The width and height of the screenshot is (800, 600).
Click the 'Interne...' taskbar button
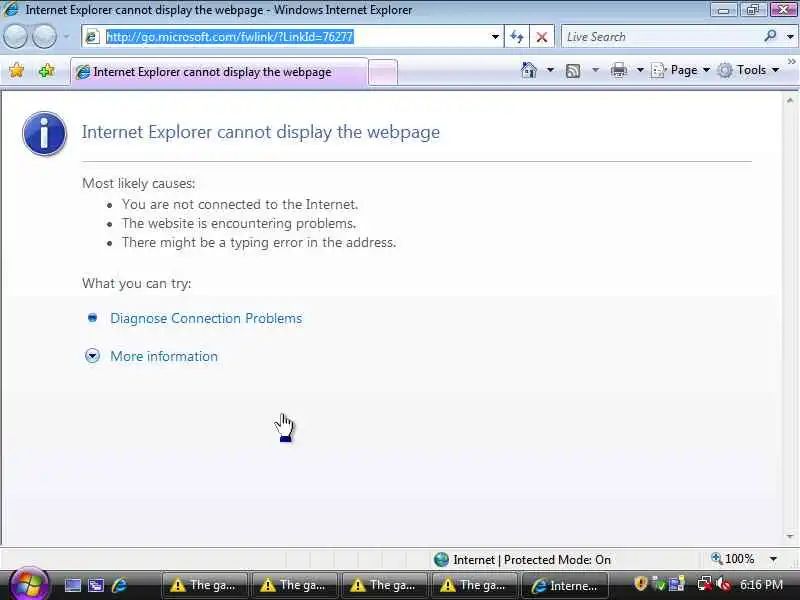(x=565, y=585)
